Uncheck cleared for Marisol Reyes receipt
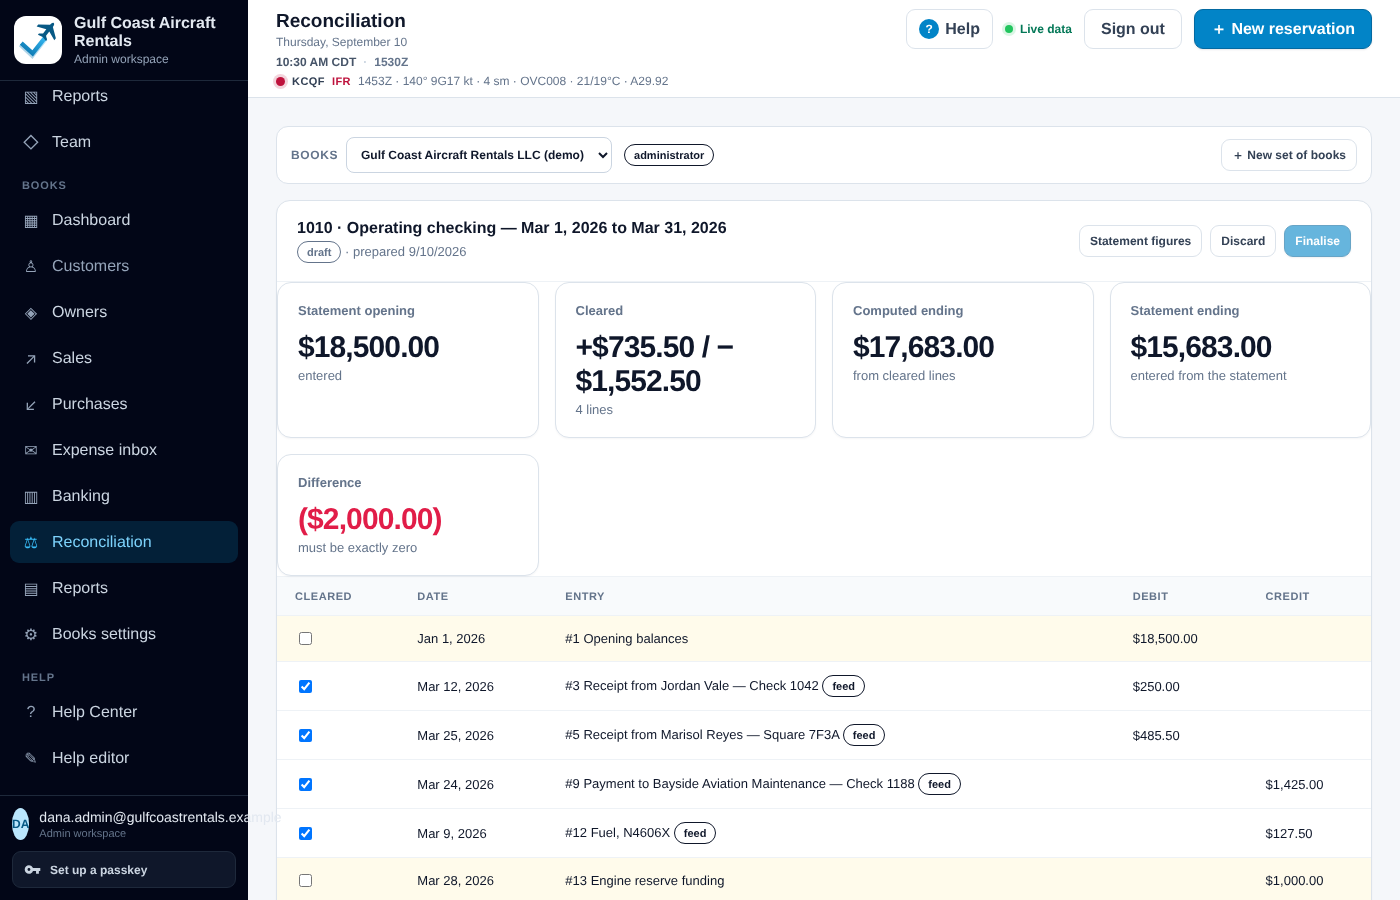This screenshot has width=1400, height=900. coord(305,736)
